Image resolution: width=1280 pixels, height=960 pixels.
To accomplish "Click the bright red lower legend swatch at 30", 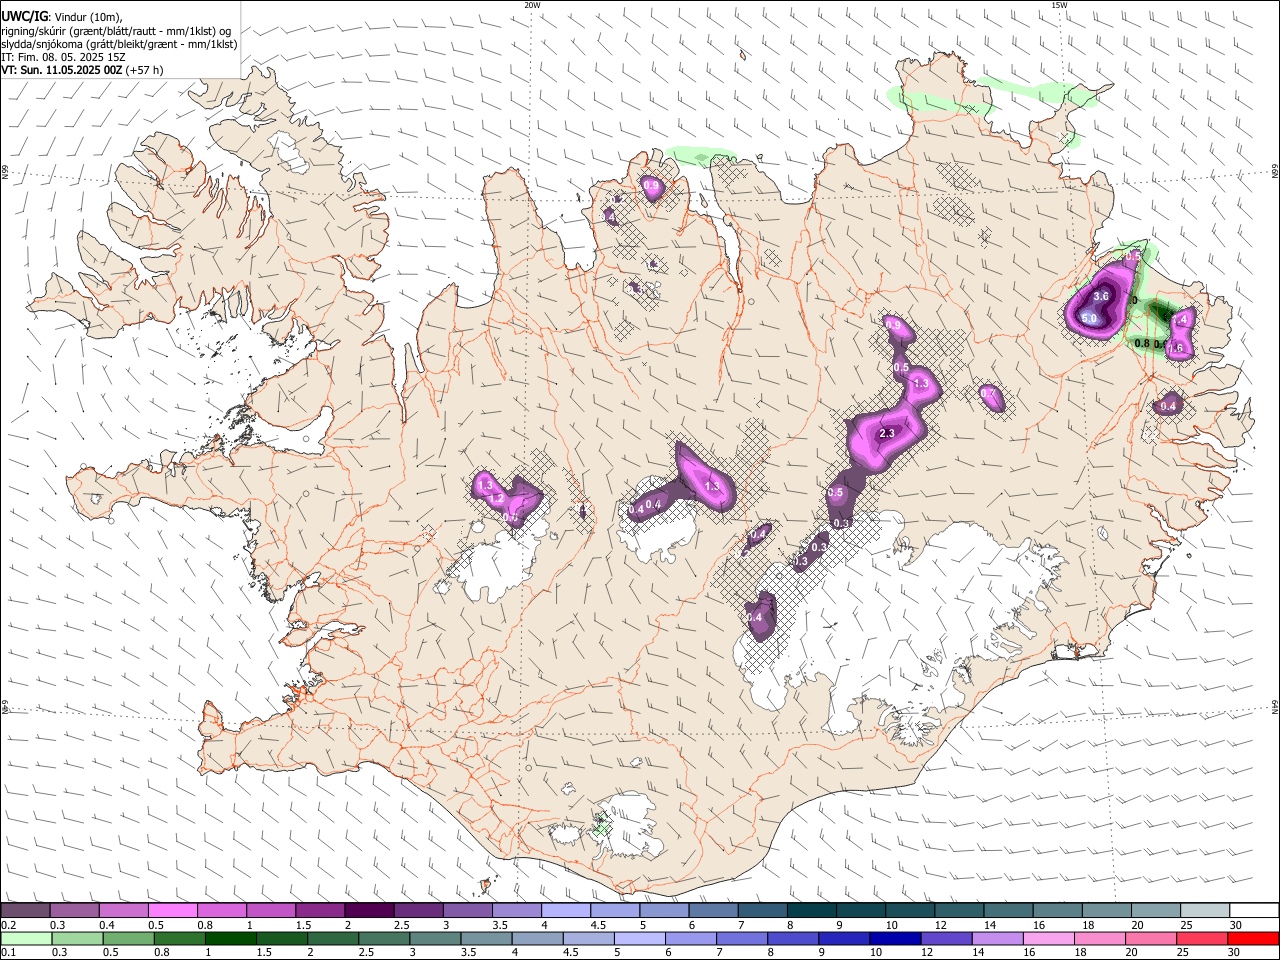I will point(1254,939).
